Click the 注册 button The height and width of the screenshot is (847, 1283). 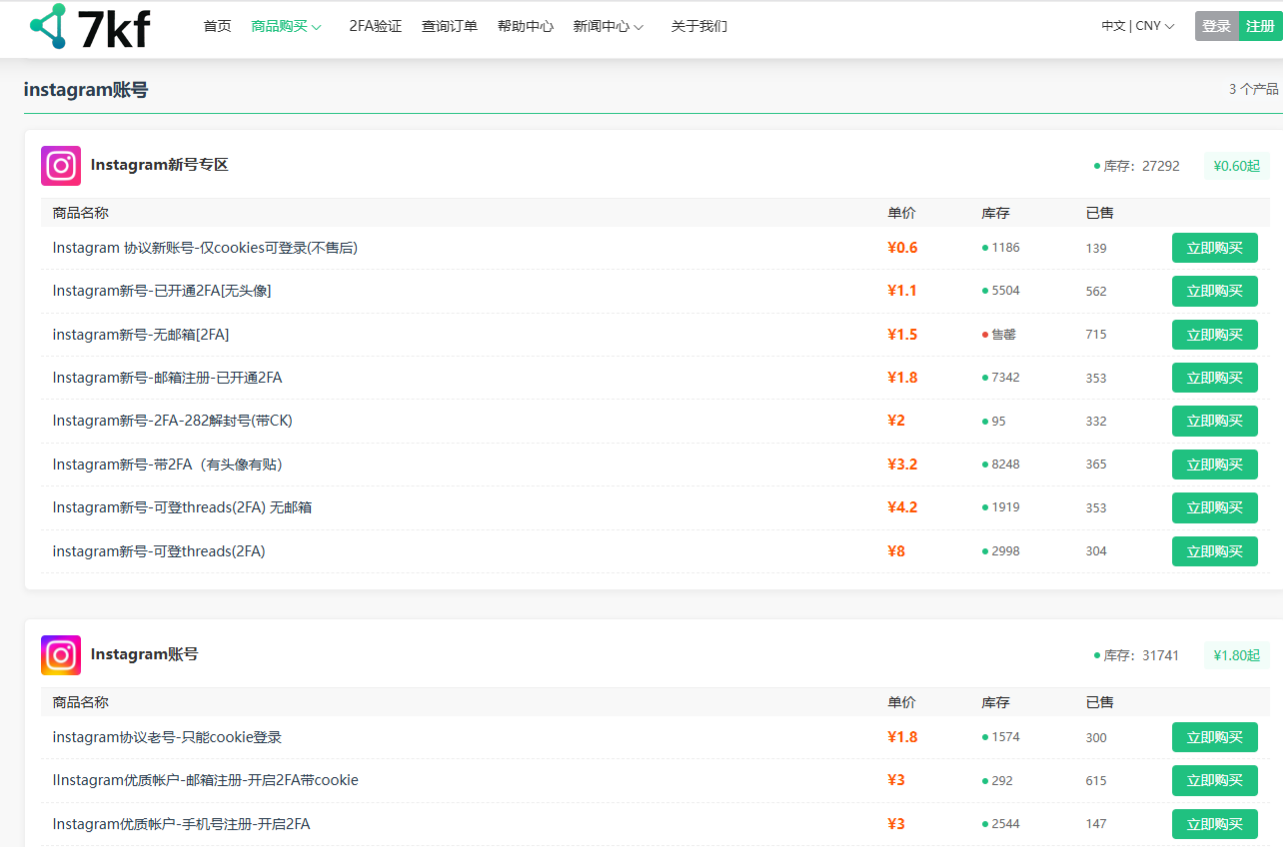pos(1261,26)
